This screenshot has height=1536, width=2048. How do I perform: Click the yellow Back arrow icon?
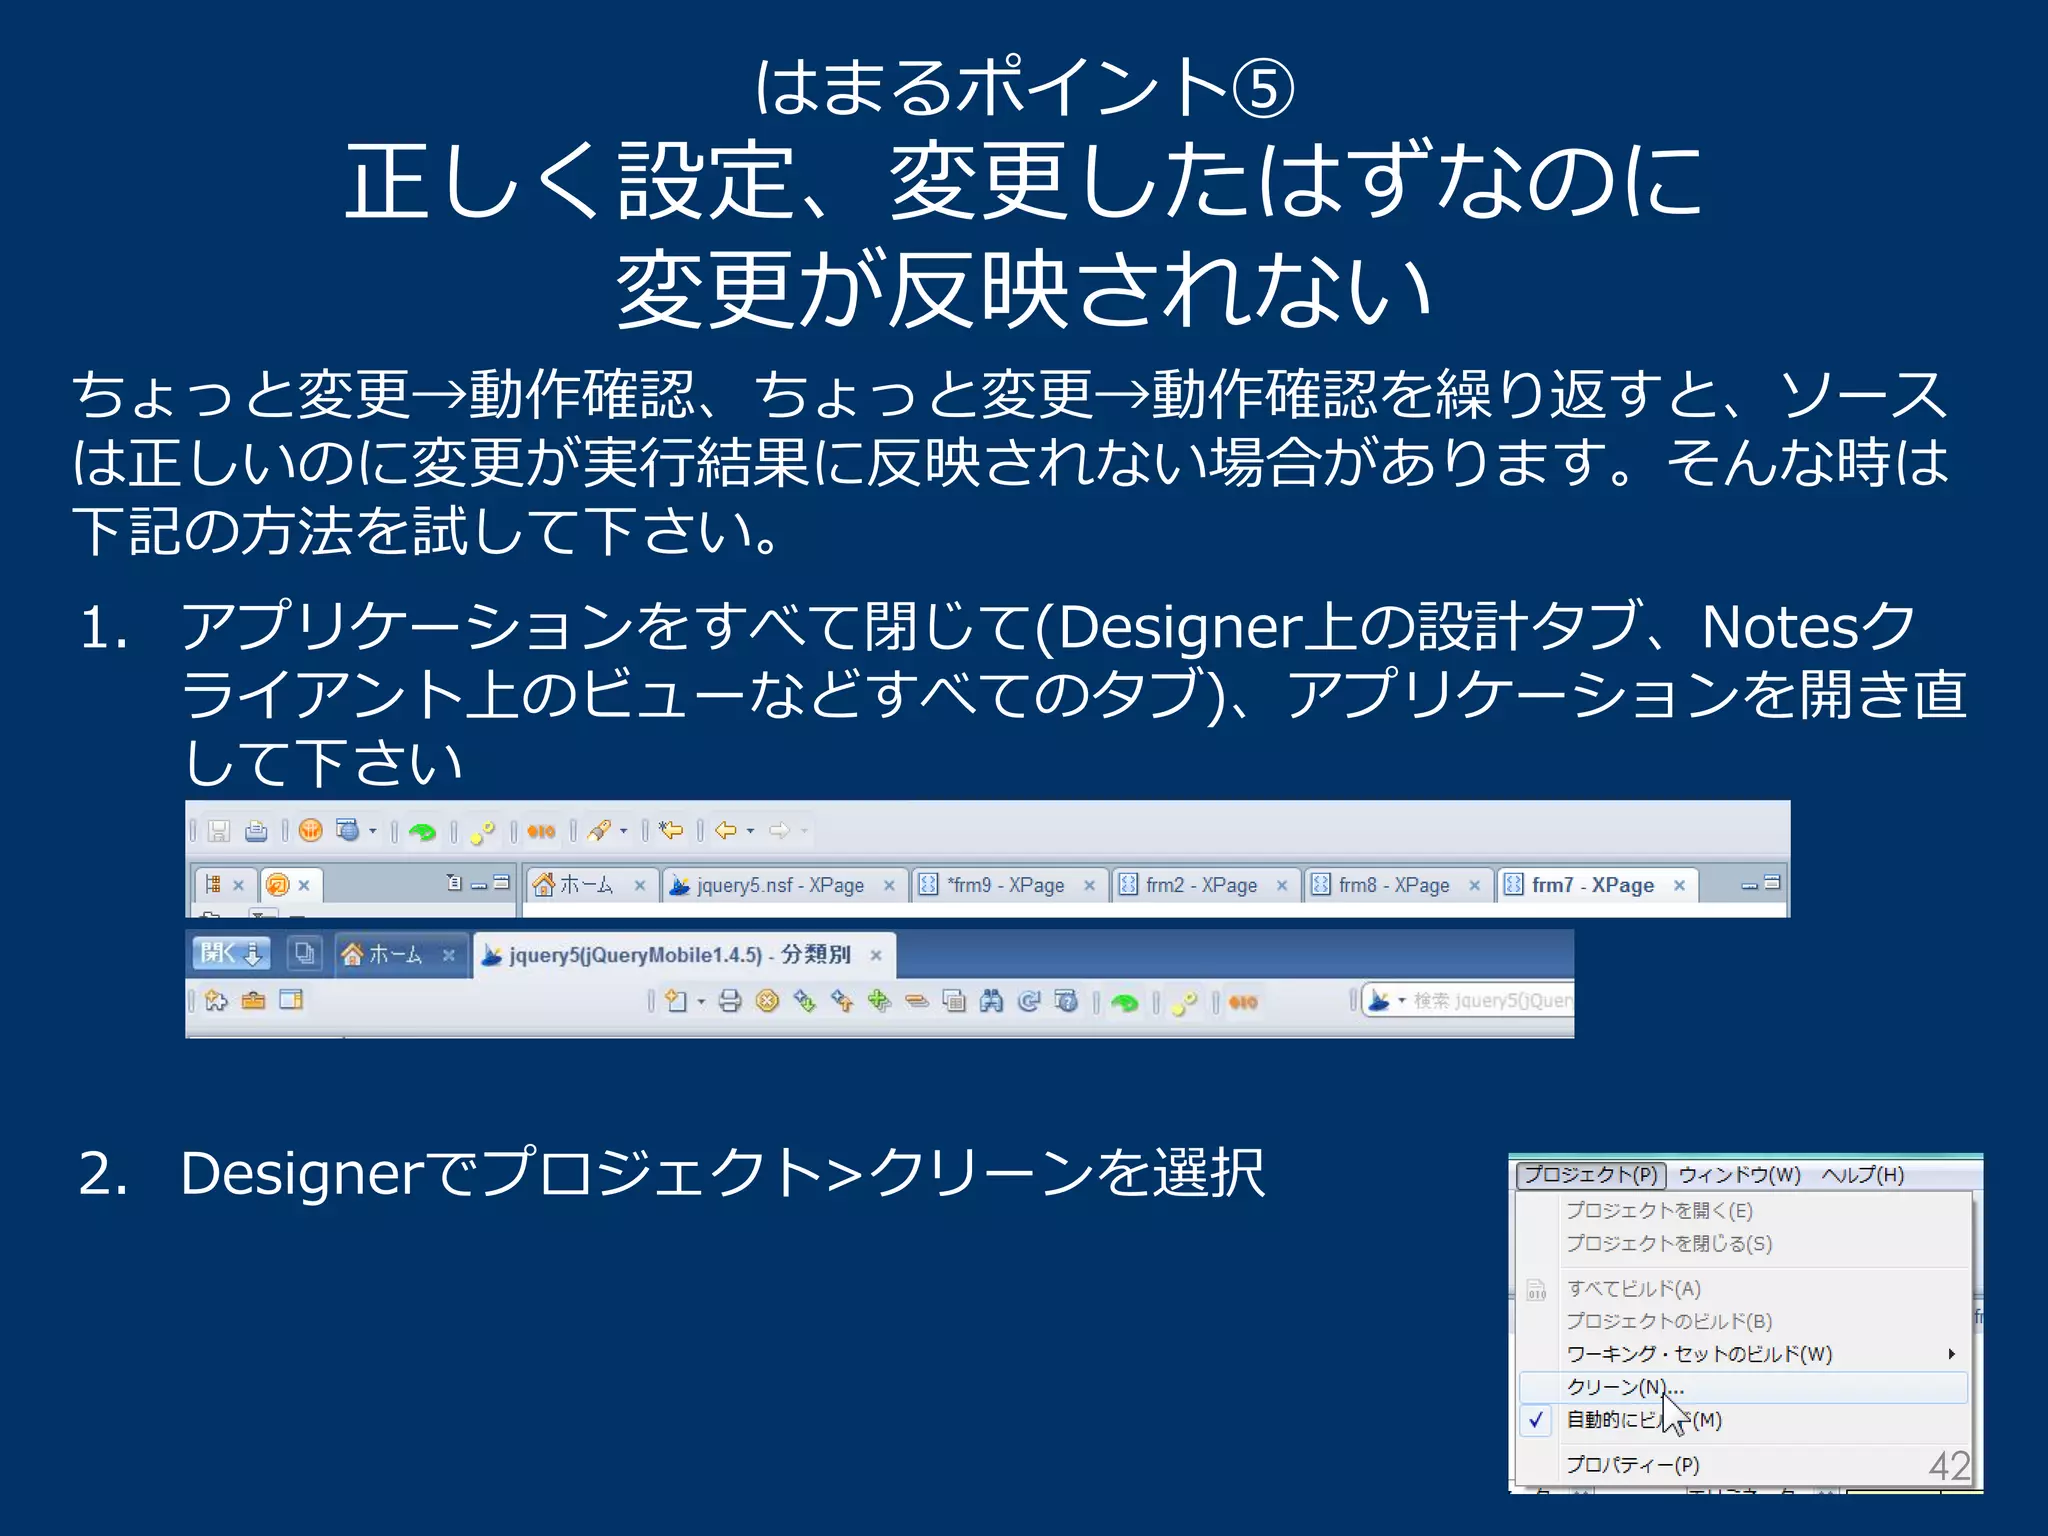click(726, 830)
